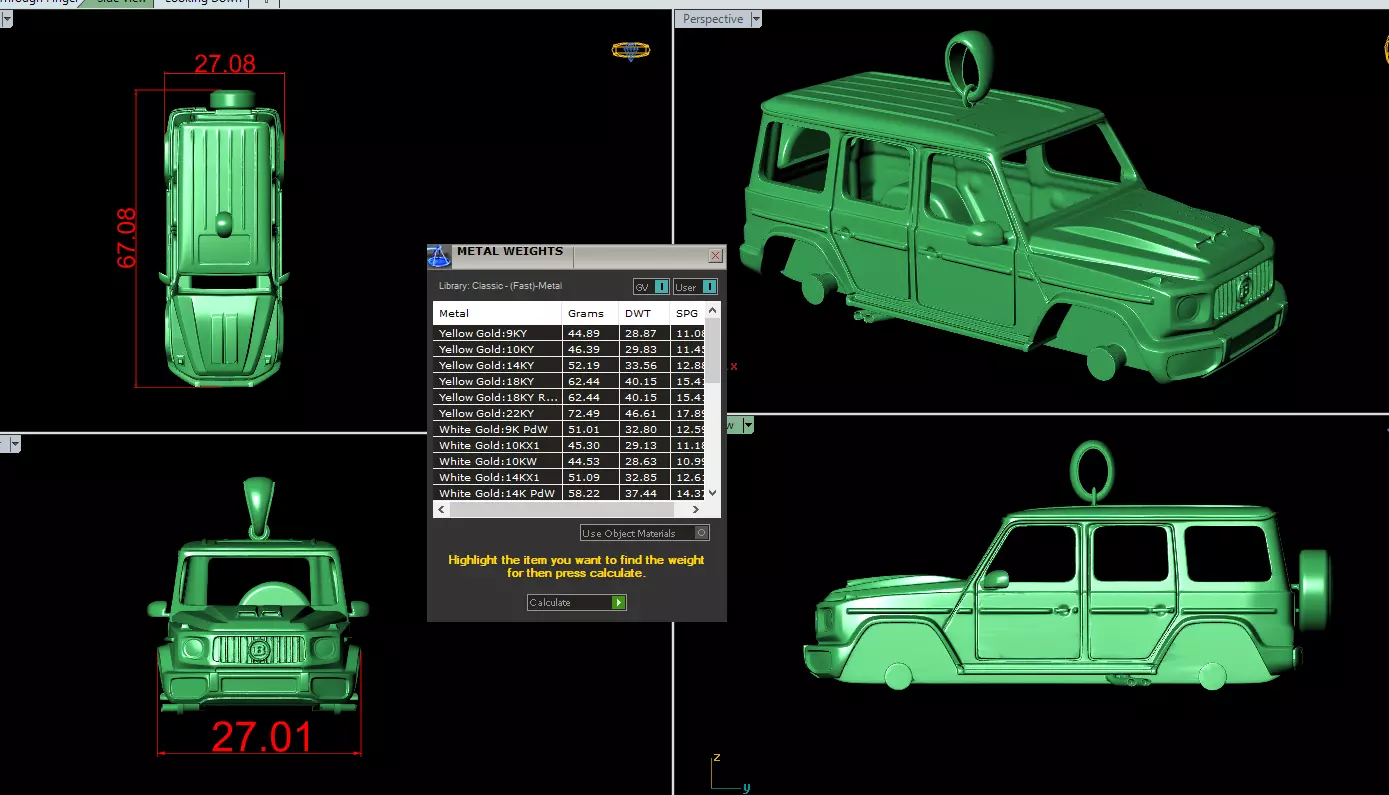Viewport: 1389px width, 795px height.
Task: Click the DWT column header
Action: [645, 313]
